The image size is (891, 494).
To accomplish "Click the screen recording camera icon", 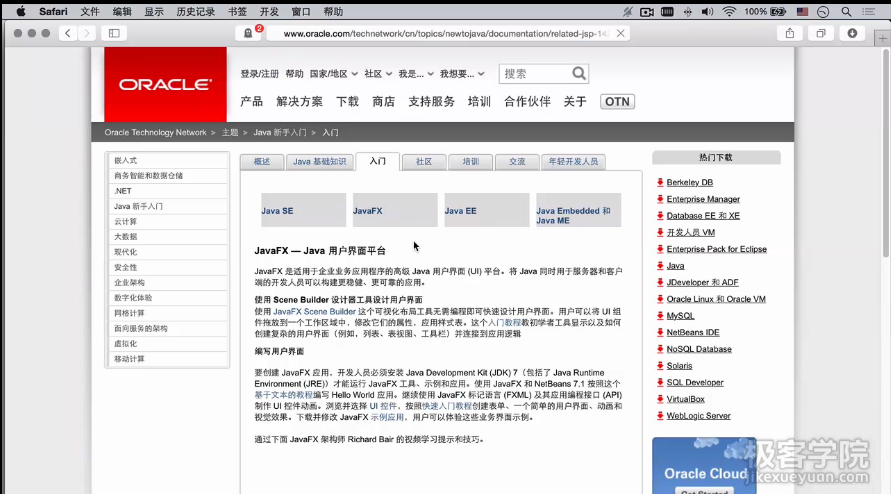I will [647, 11].
